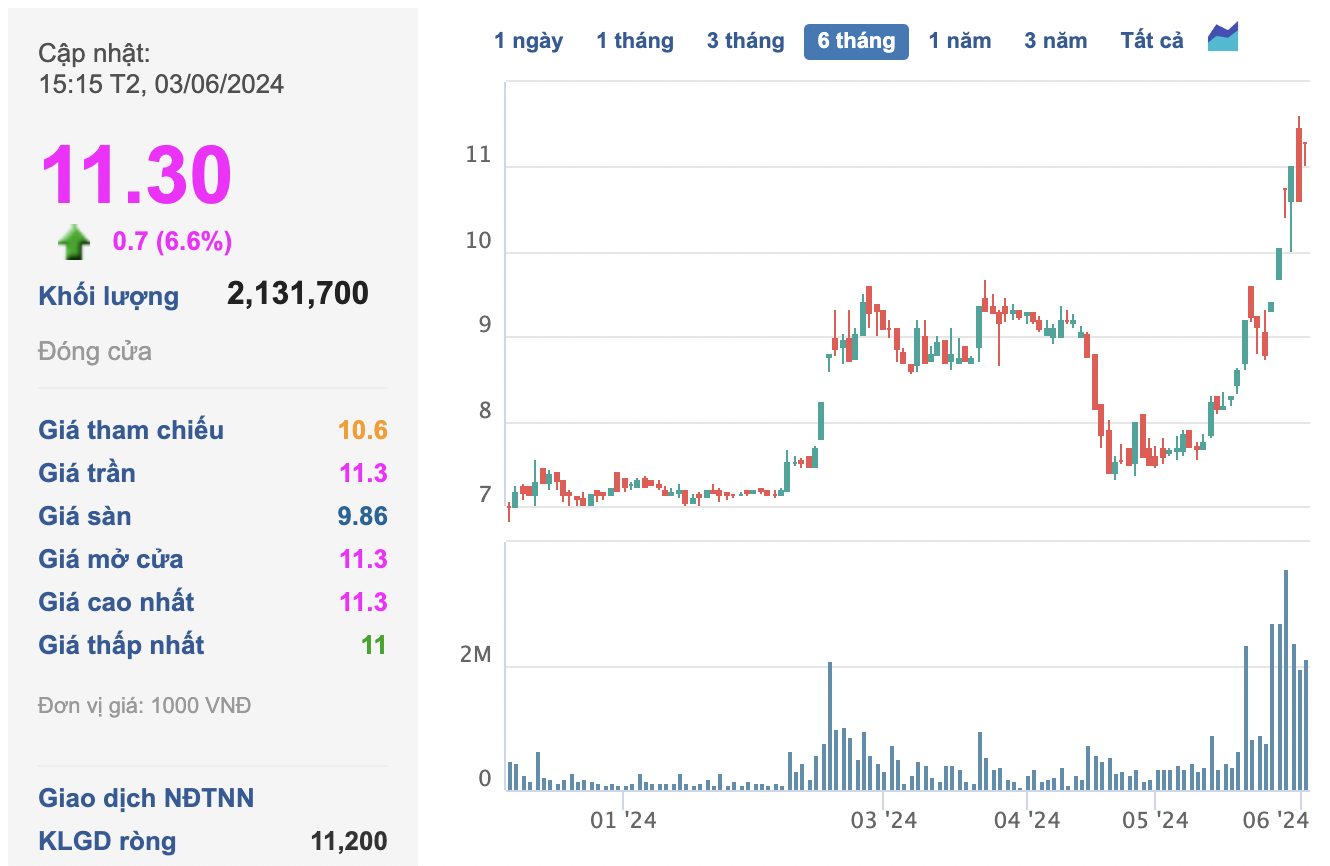The width and height of the screenshot is (1330, 866).
Task: Select the Giá cao nhất label
Action: point(116,602)
